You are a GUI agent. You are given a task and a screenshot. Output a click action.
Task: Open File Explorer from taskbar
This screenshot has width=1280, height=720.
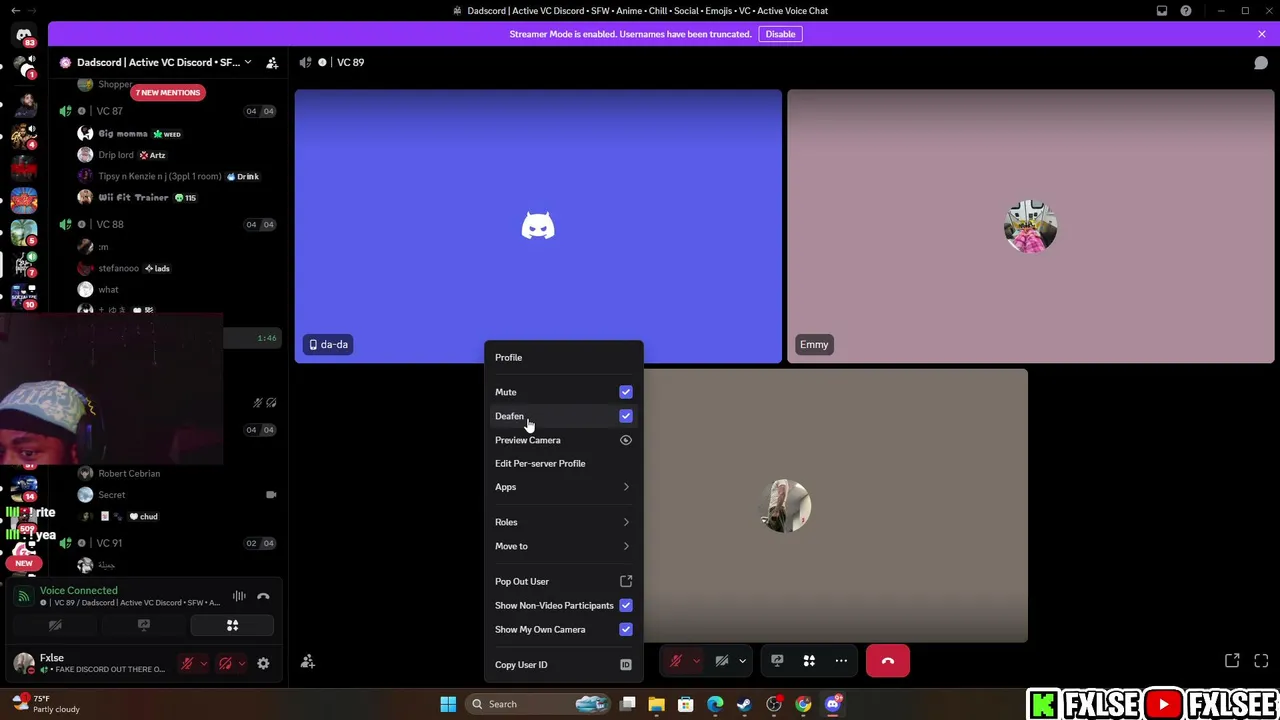click(656, 704)
